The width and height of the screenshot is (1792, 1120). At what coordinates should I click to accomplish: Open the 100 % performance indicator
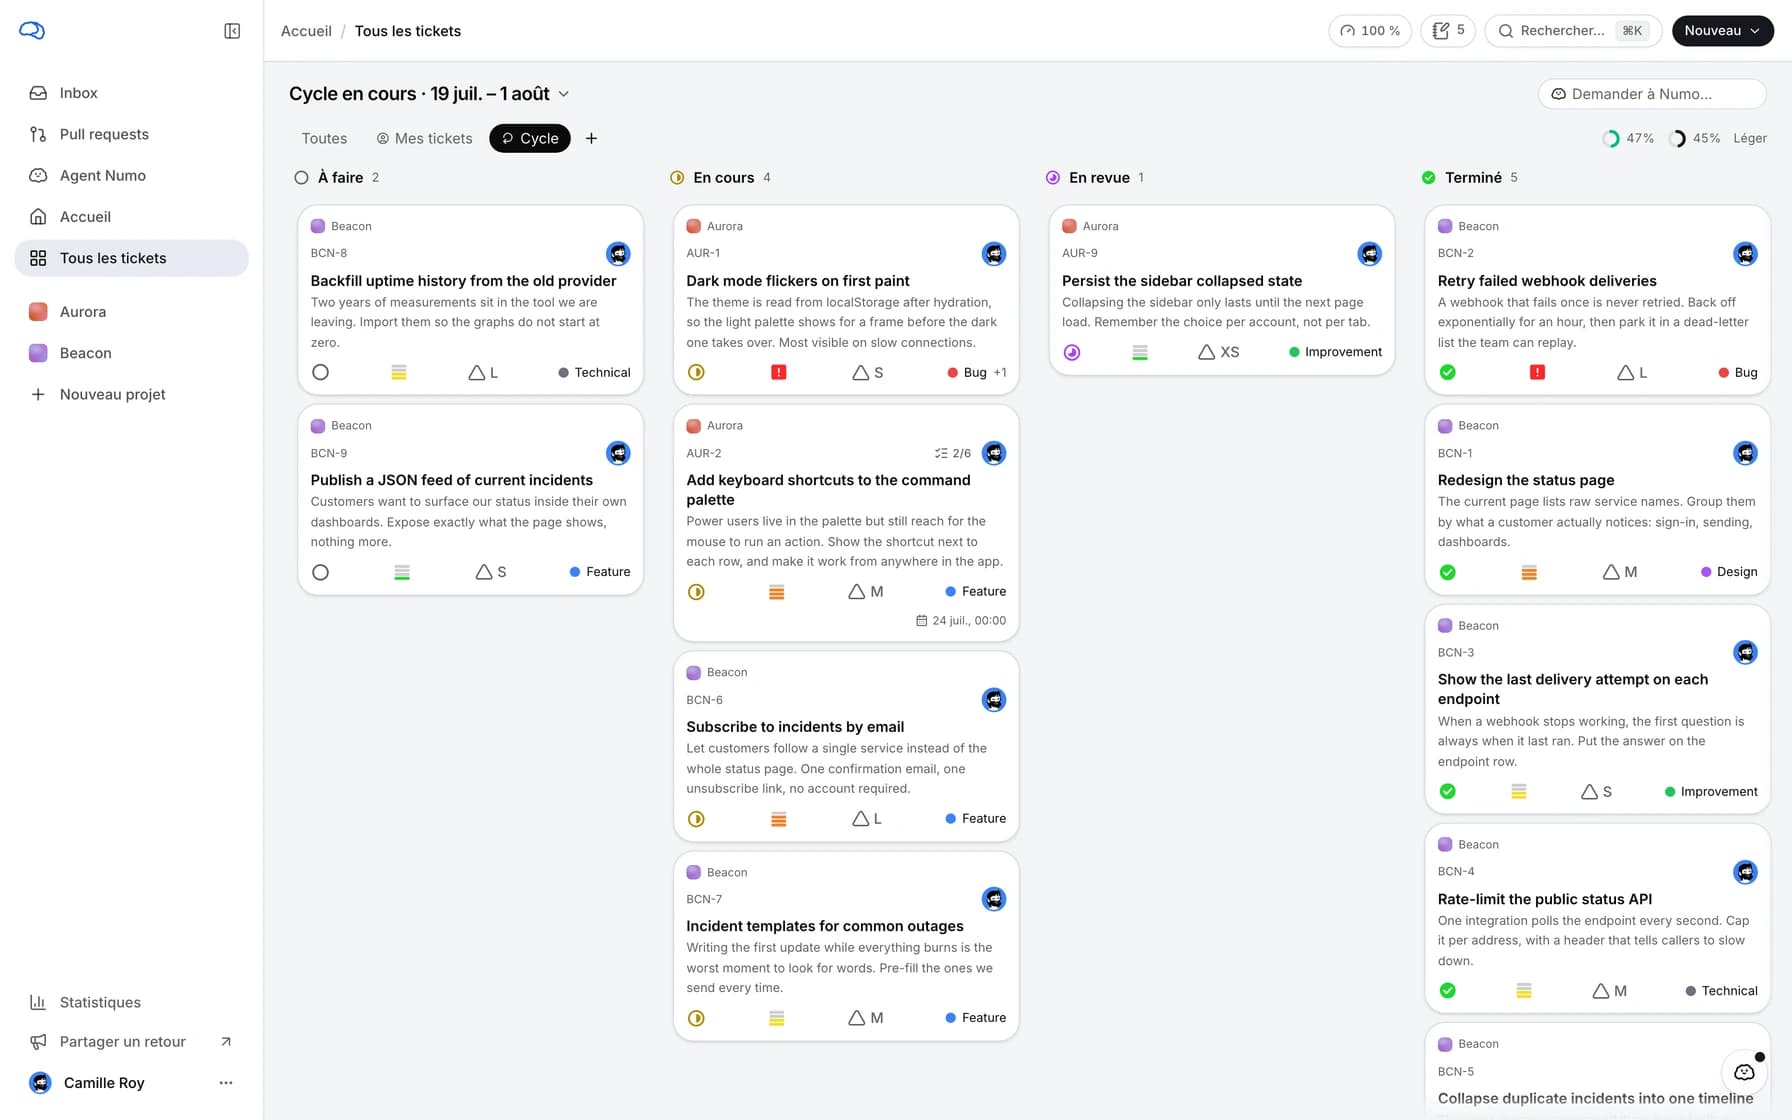1370,31
